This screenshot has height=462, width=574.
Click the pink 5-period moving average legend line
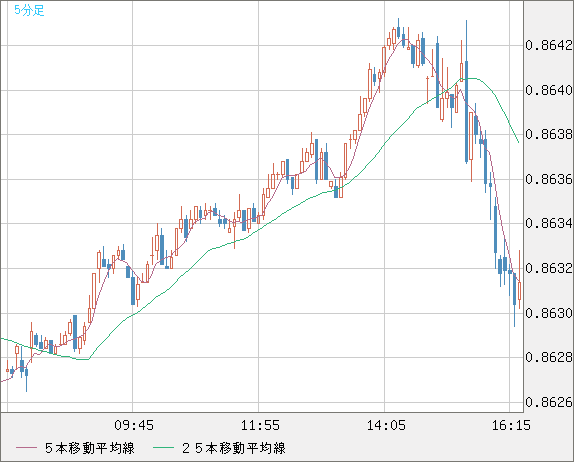coord(26,448)
